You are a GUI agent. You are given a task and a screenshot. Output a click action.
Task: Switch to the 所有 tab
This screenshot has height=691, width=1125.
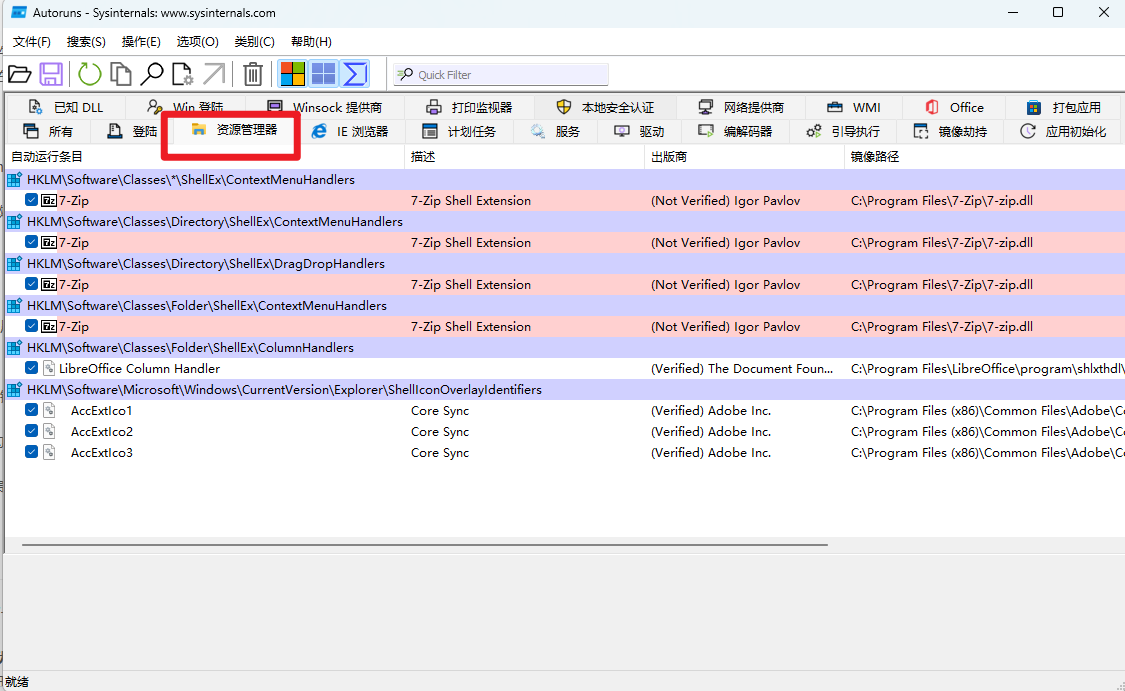click(x=48, y=131)
